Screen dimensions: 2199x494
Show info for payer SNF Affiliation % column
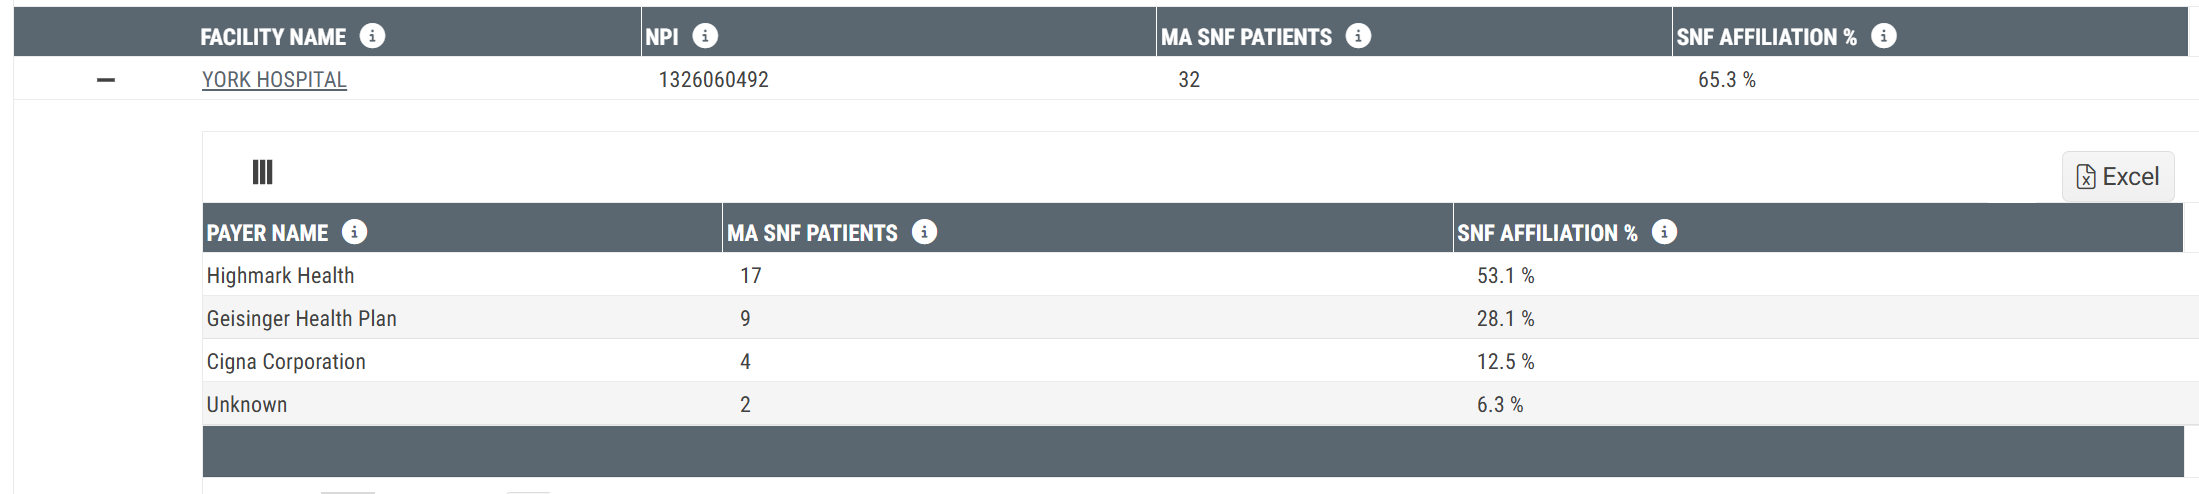click(1664, 232)
